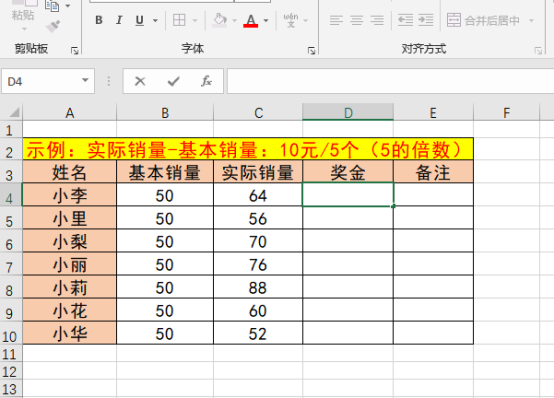Screen dimensions: 554x398
Task: Open Insert Function fx dialog
Action: tap(206, 81)
